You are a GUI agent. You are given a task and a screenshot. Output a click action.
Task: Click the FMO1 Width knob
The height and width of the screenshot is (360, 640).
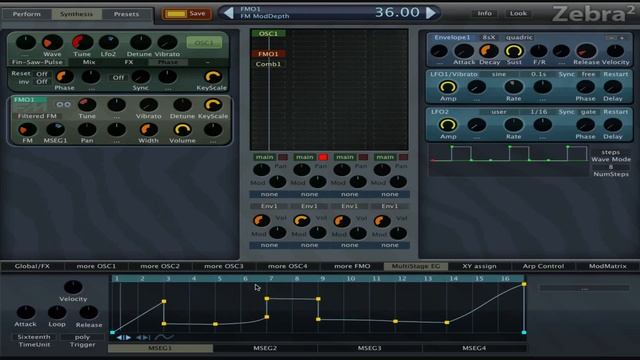tap(148, 130)
